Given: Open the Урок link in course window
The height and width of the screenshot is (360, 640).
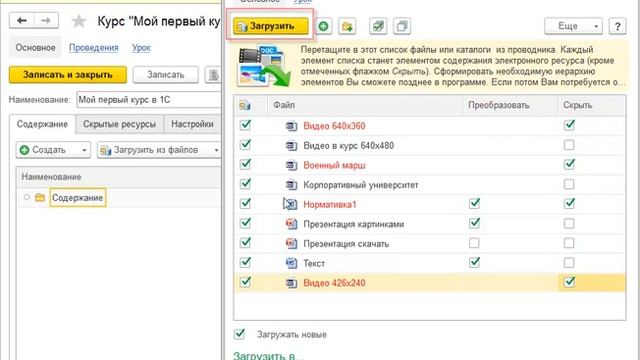Looking at the screenshot, I should point(141,48).
